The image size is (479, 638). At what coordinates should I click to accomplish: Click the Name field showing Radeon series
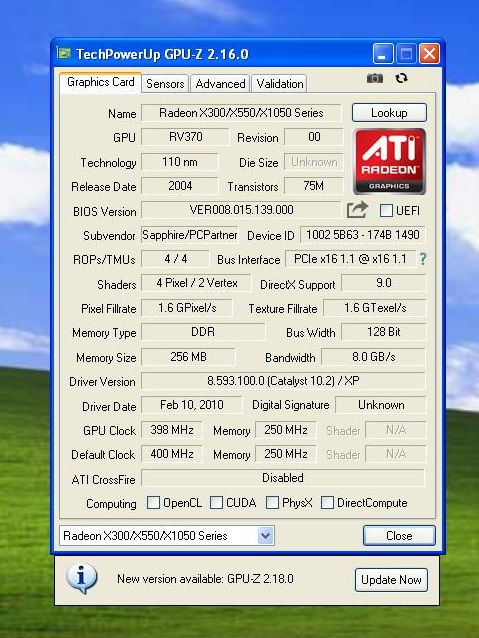[241, 113]
